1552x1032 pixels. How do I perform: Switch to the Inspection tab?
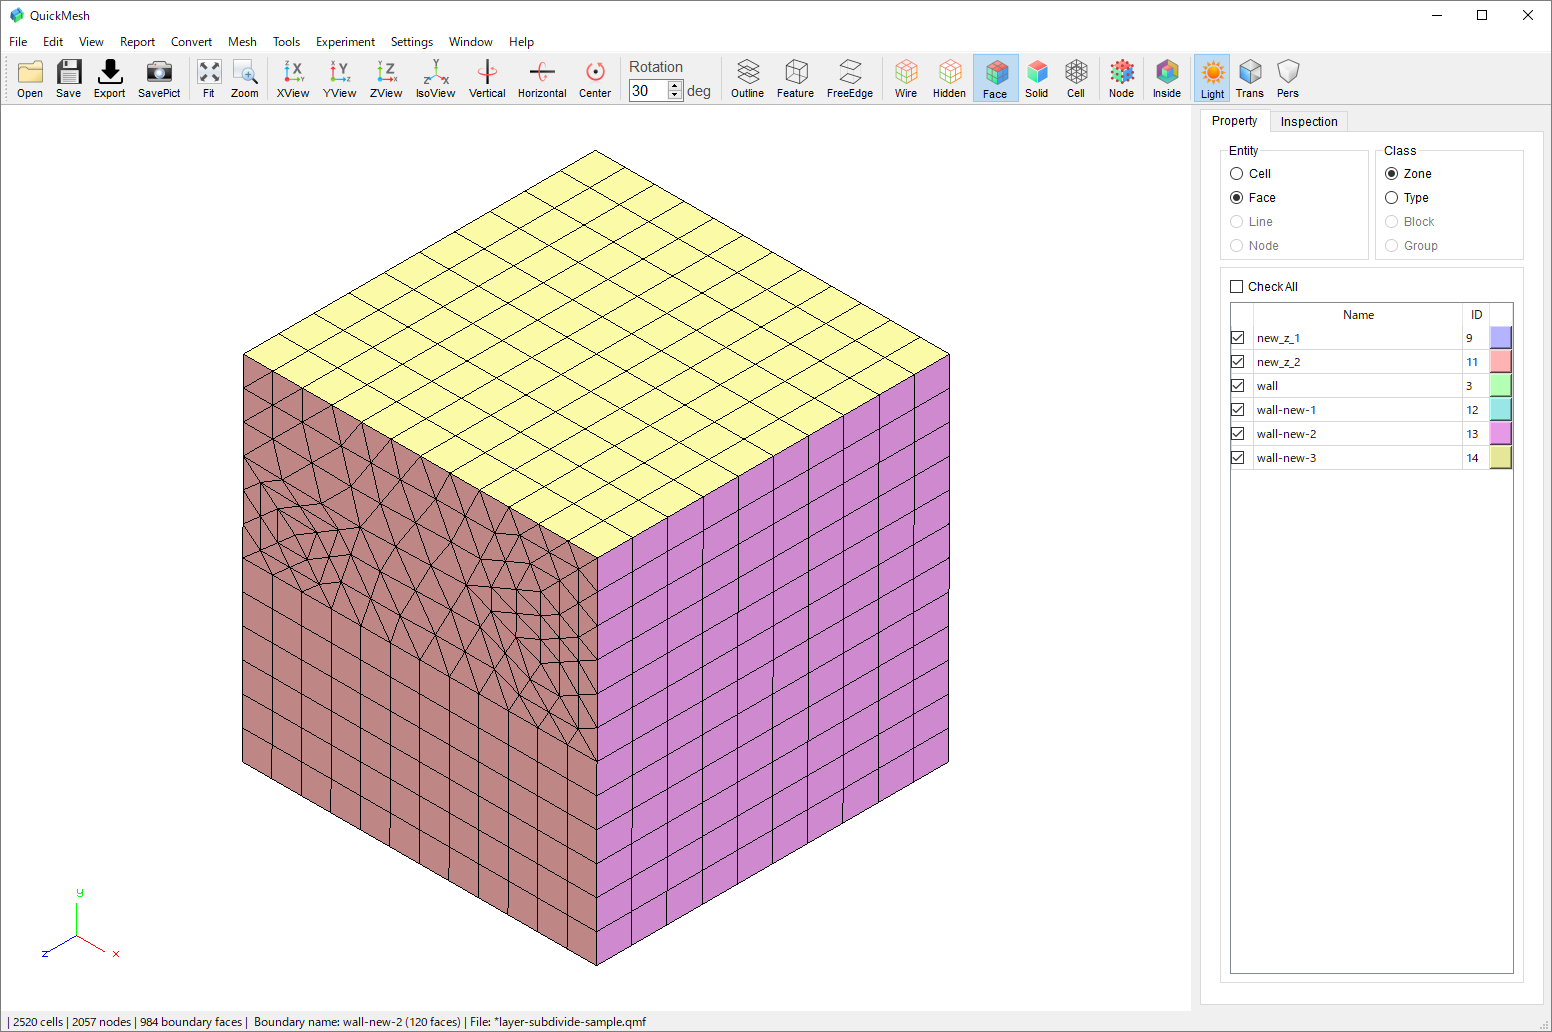coord(1309,121)
